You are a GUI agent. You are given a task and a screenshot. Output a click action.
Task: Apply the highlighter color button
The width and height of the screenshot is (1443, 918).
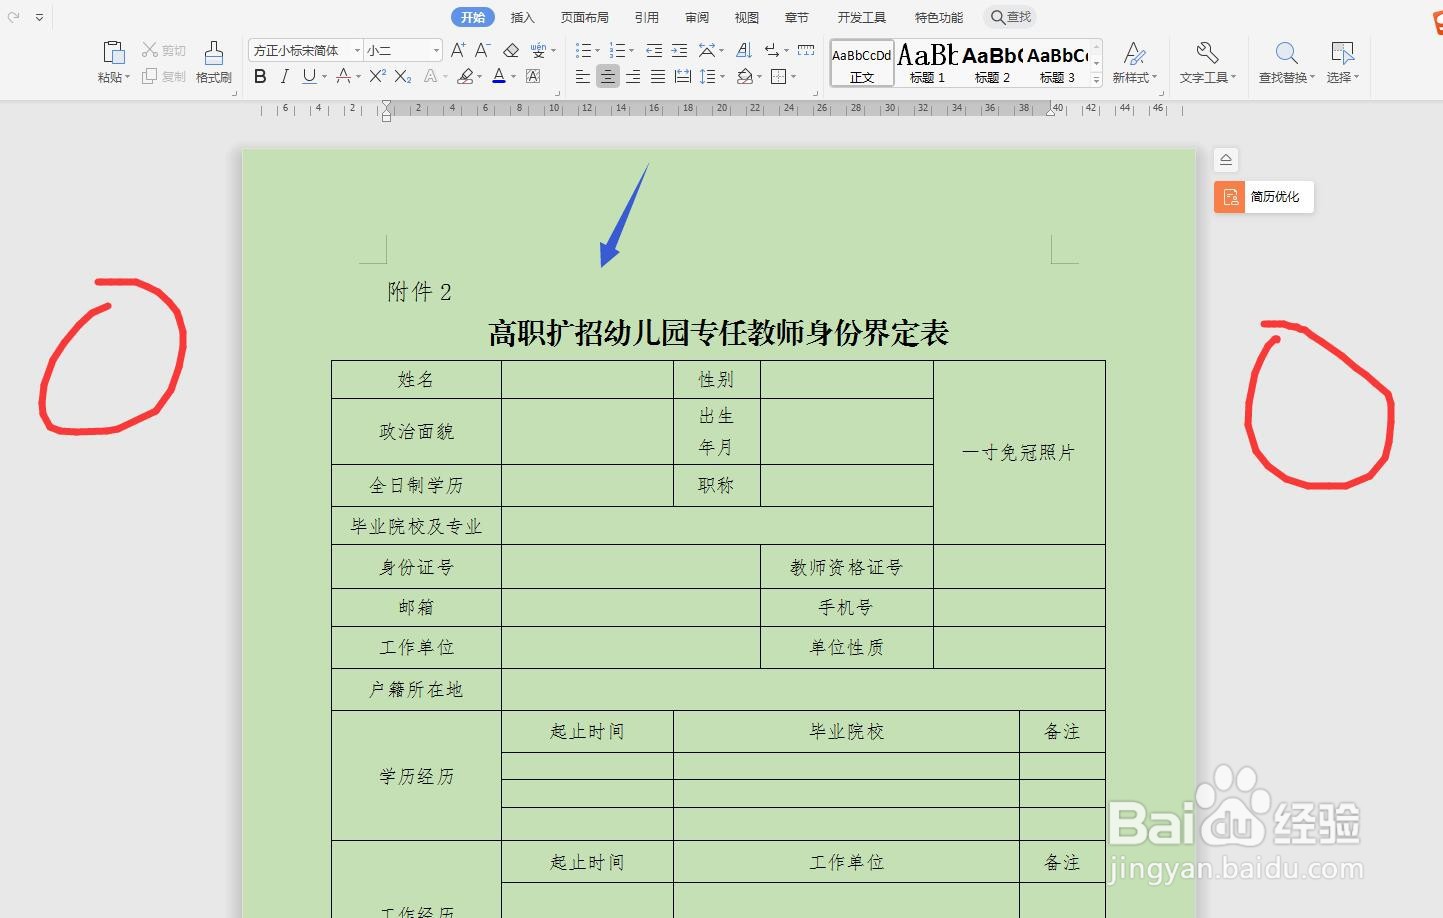465,76
